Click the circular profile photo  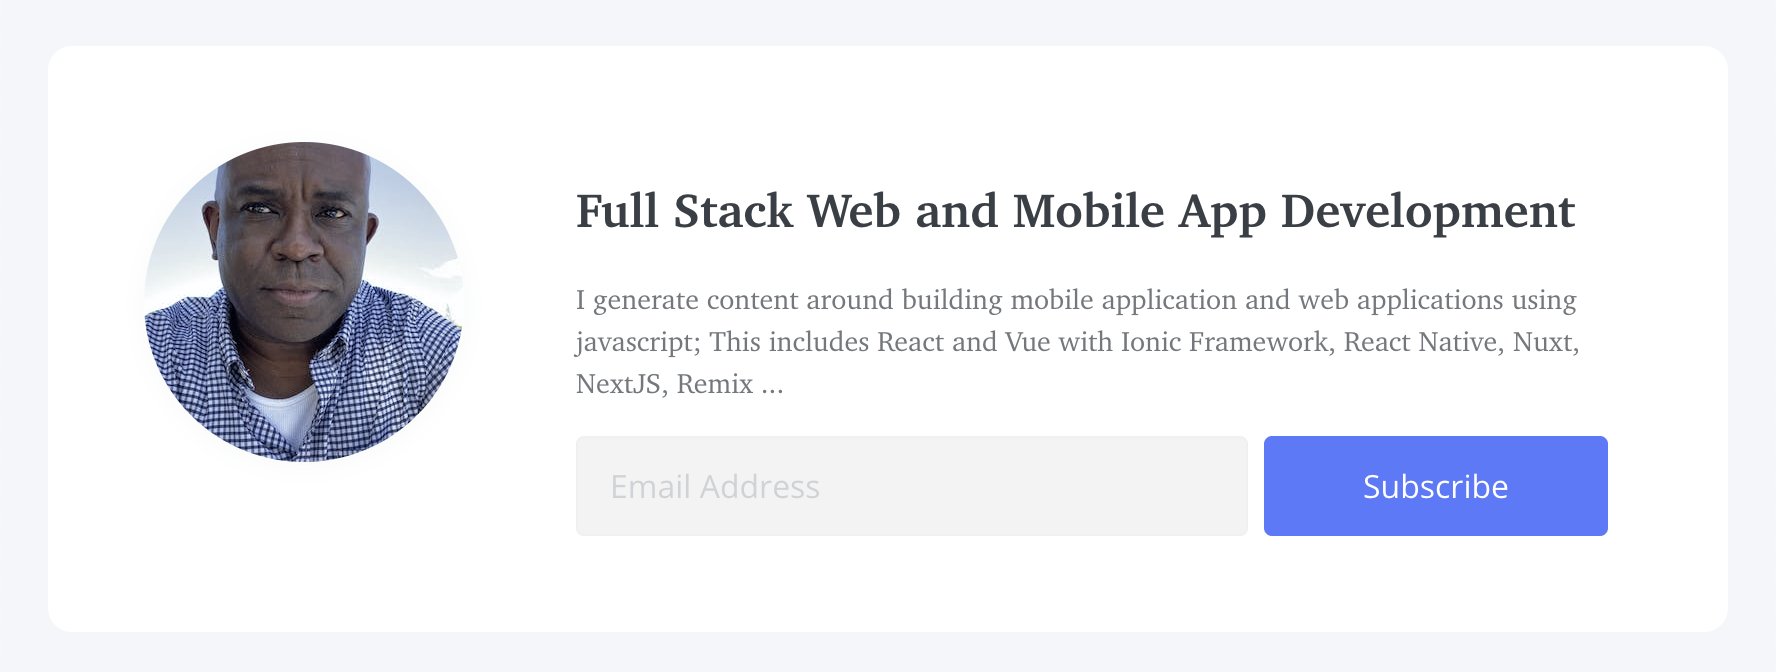click(303, 301)
